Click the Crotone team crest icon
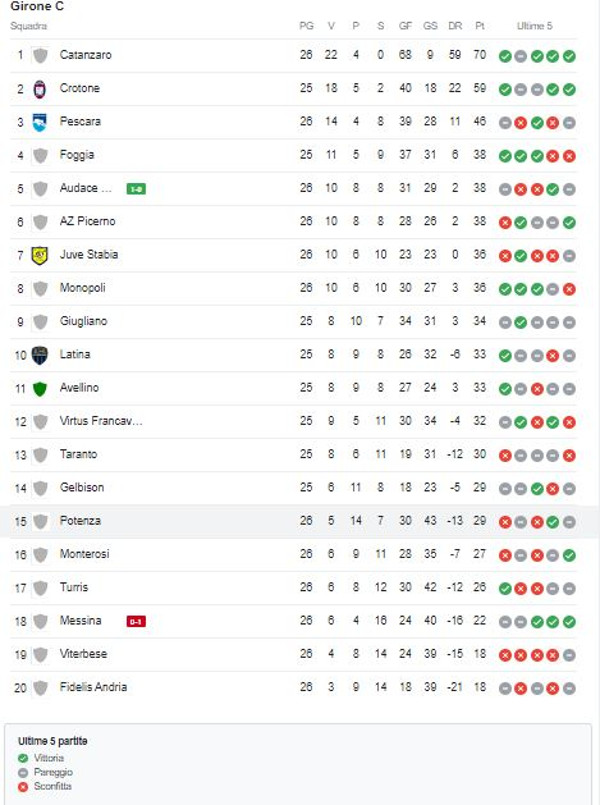This screenshot has width=600, height=805. (x=40, y=88)
